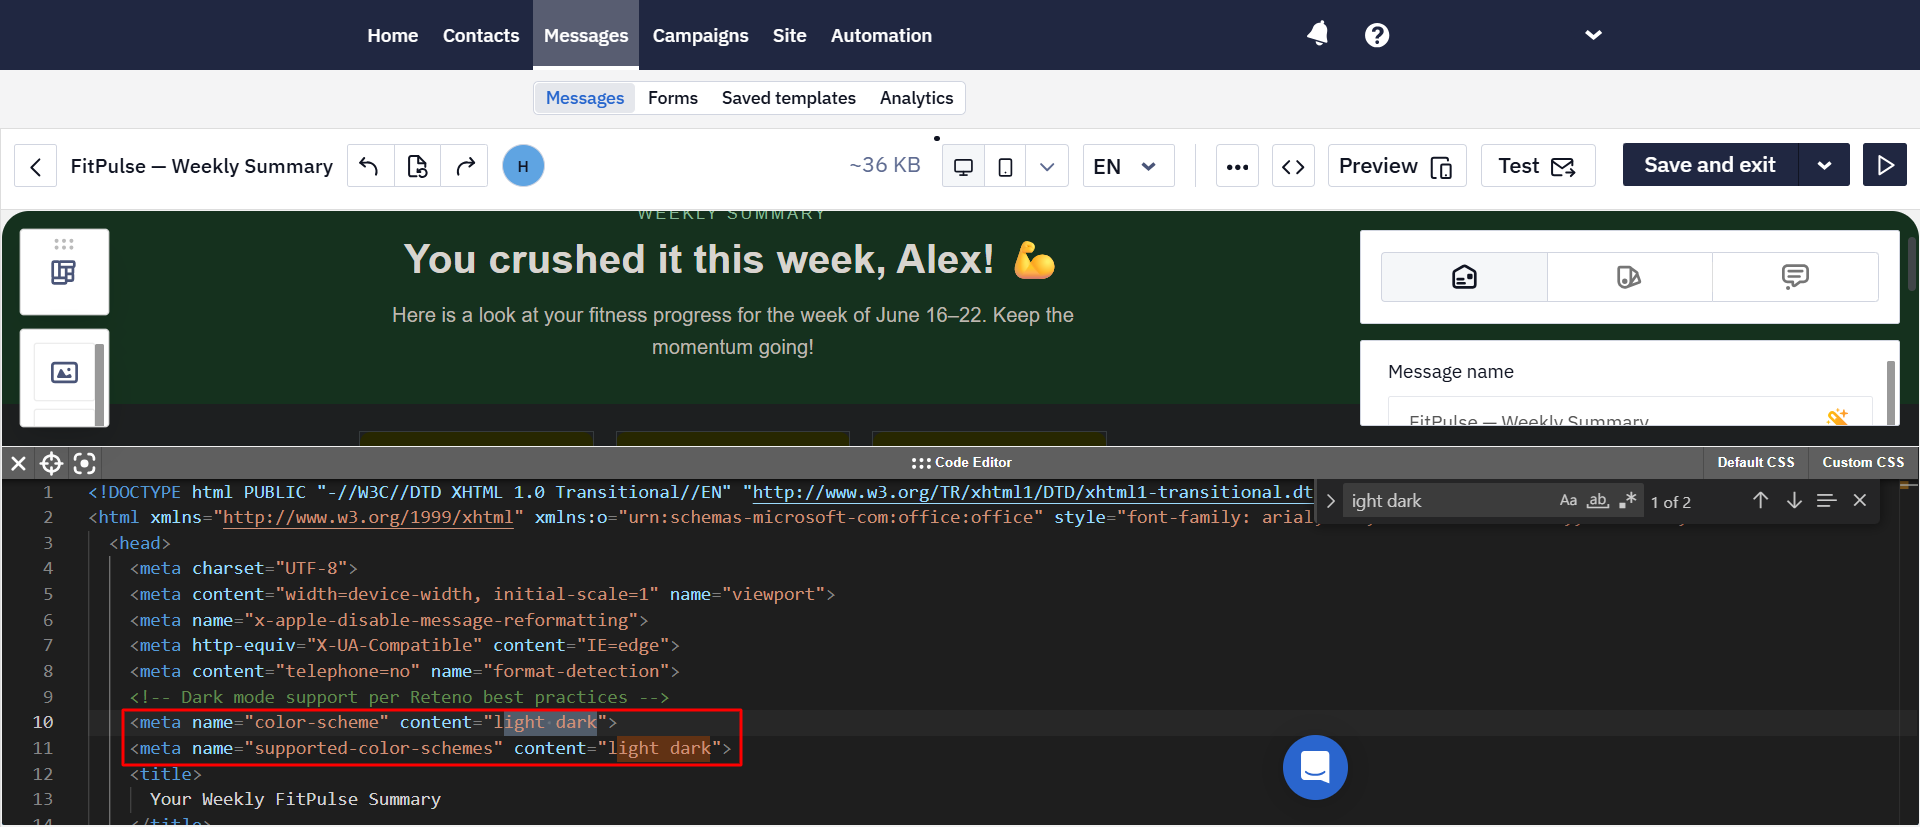
Task: Open the help question mark
Action: click(1377, 35)
